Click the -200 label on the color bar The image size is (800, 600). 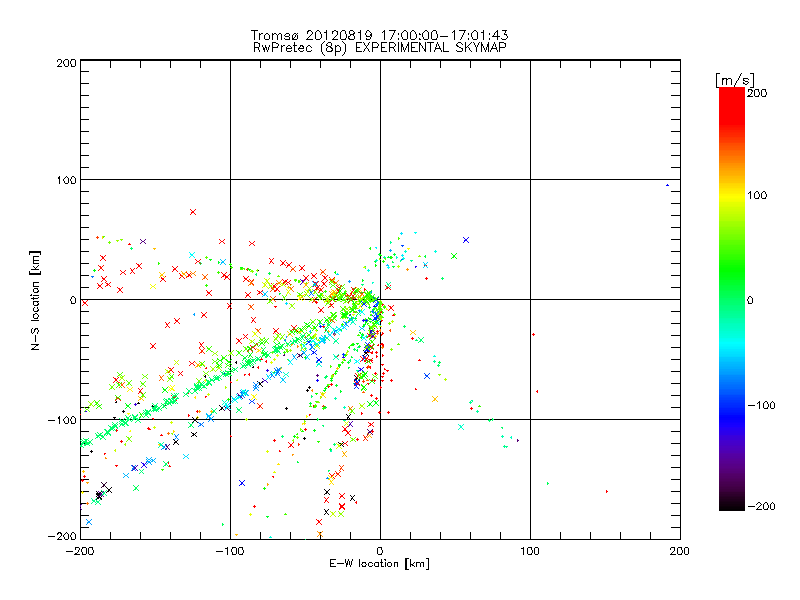pos(761,507)
